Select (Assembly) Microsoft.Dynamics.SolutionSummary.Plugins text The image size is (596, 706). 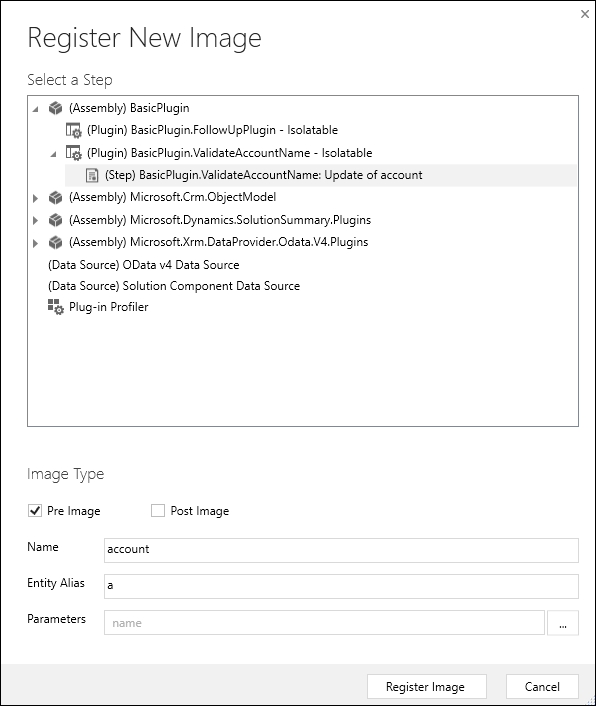(220, 220)
